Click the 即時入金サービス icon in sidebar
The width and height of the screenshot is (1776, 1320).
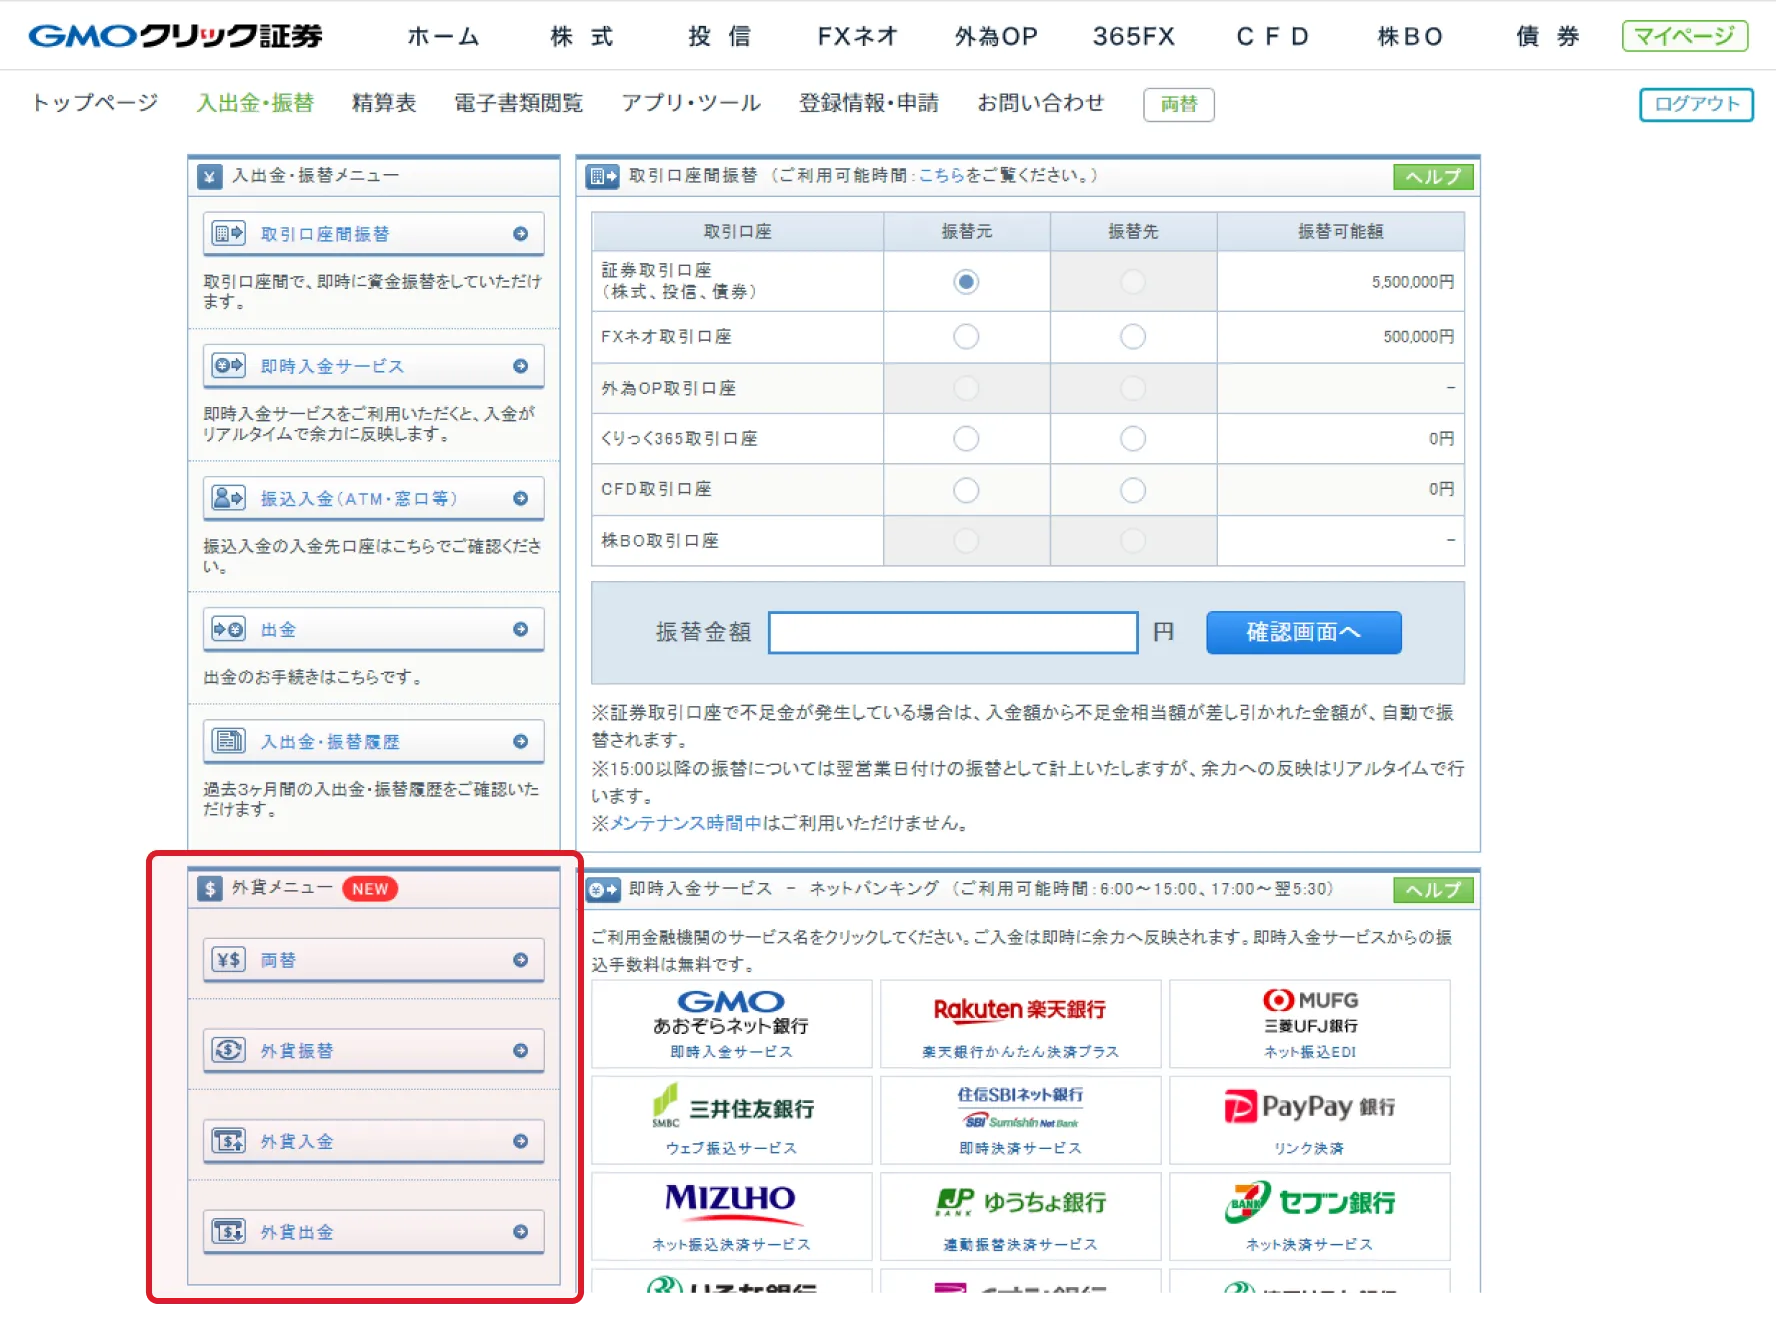(x=228, y=366)
